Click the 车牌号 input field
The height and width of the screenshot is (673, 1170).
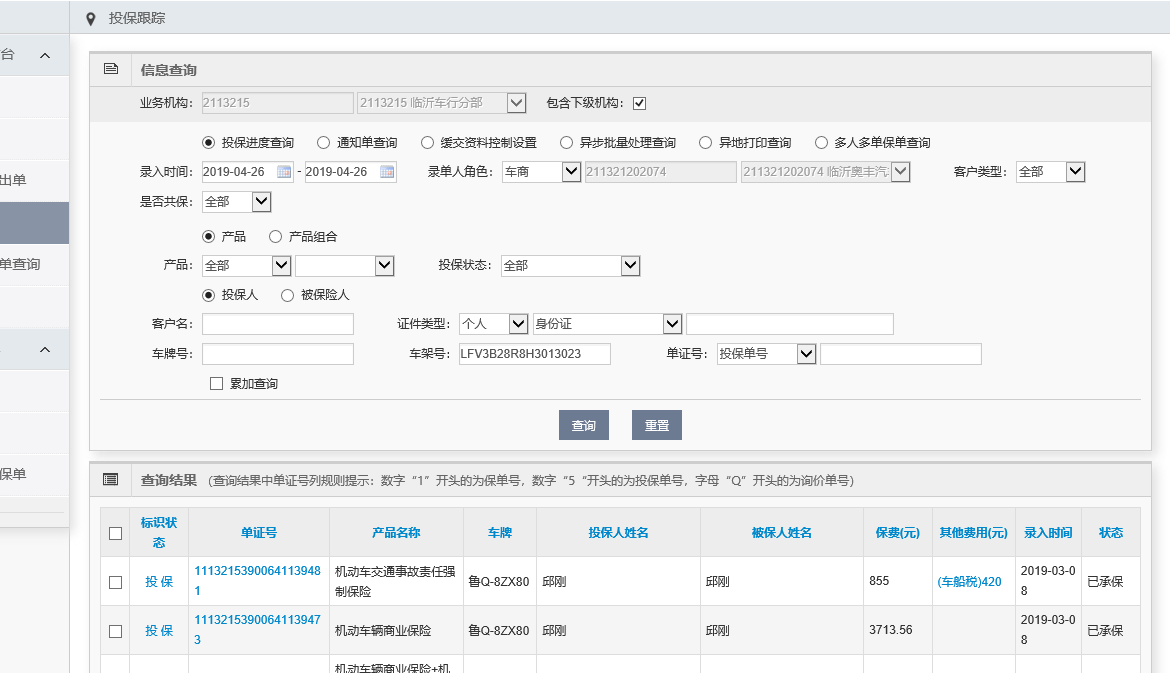pos(278,354)
